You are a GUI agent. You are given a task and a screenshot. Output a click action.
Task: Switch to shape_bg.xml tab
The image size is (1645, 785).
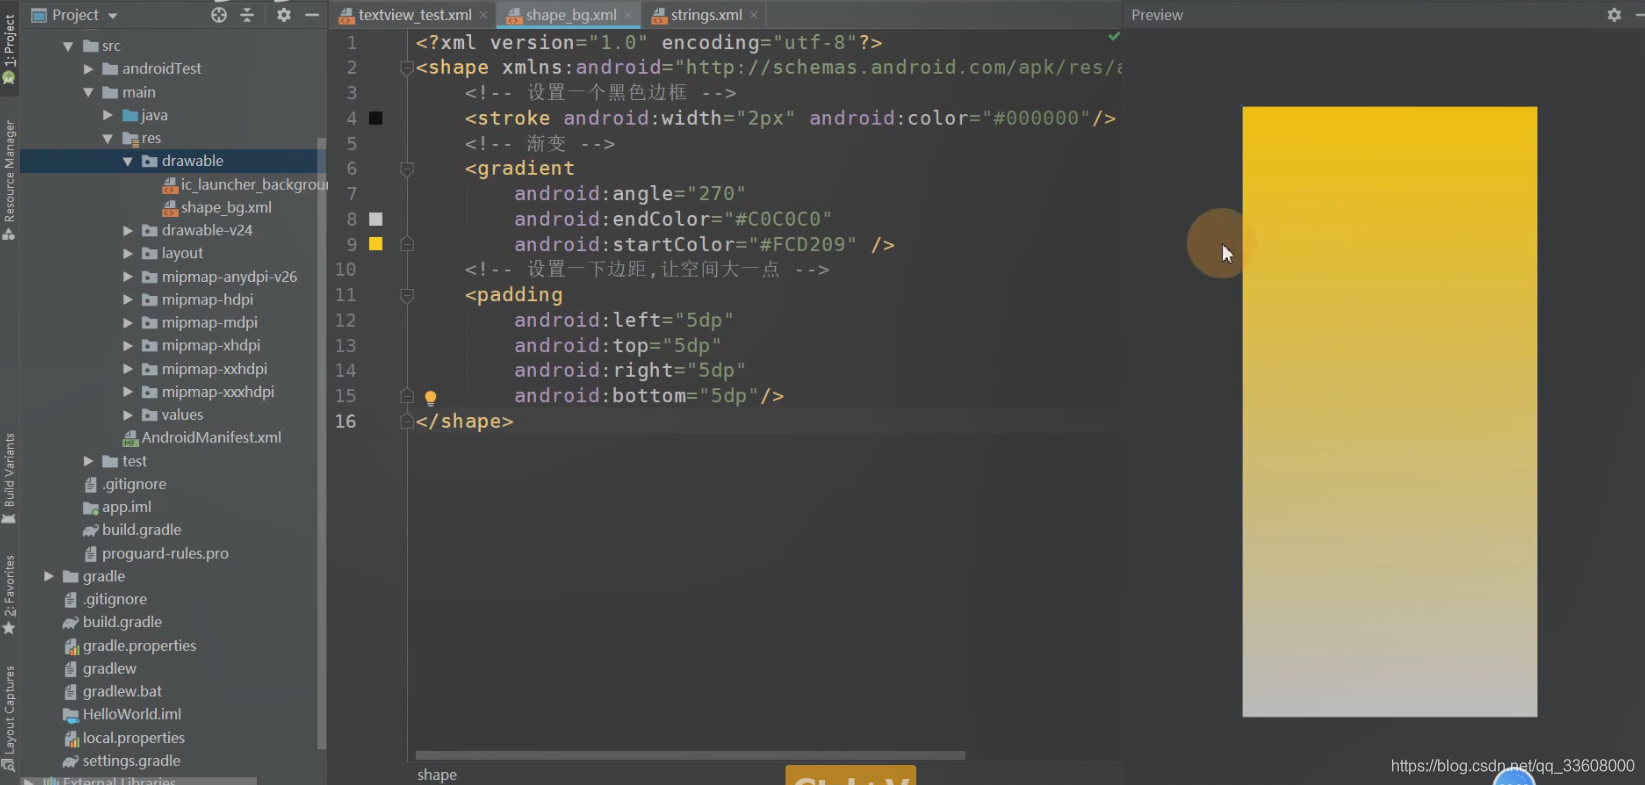pos(571,15)
